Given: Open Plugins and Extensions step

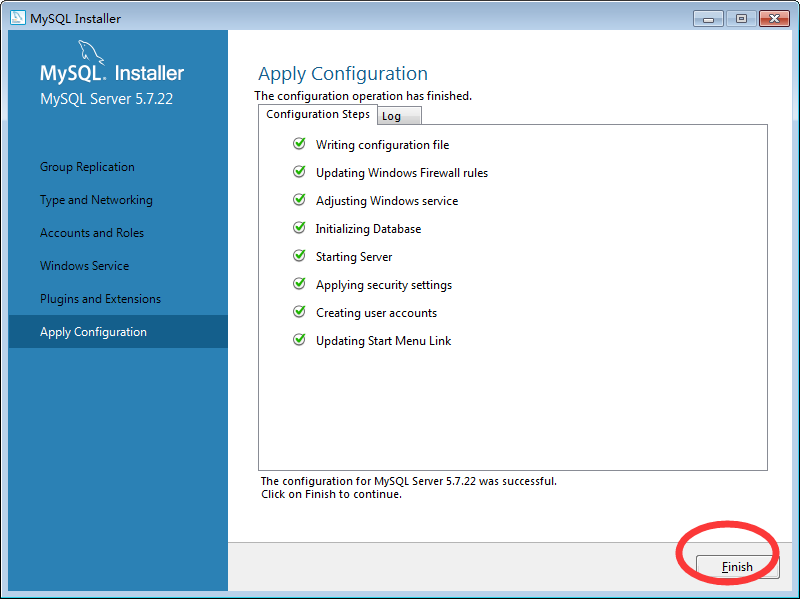Looking at the screenshot, I should click(101, 299).
